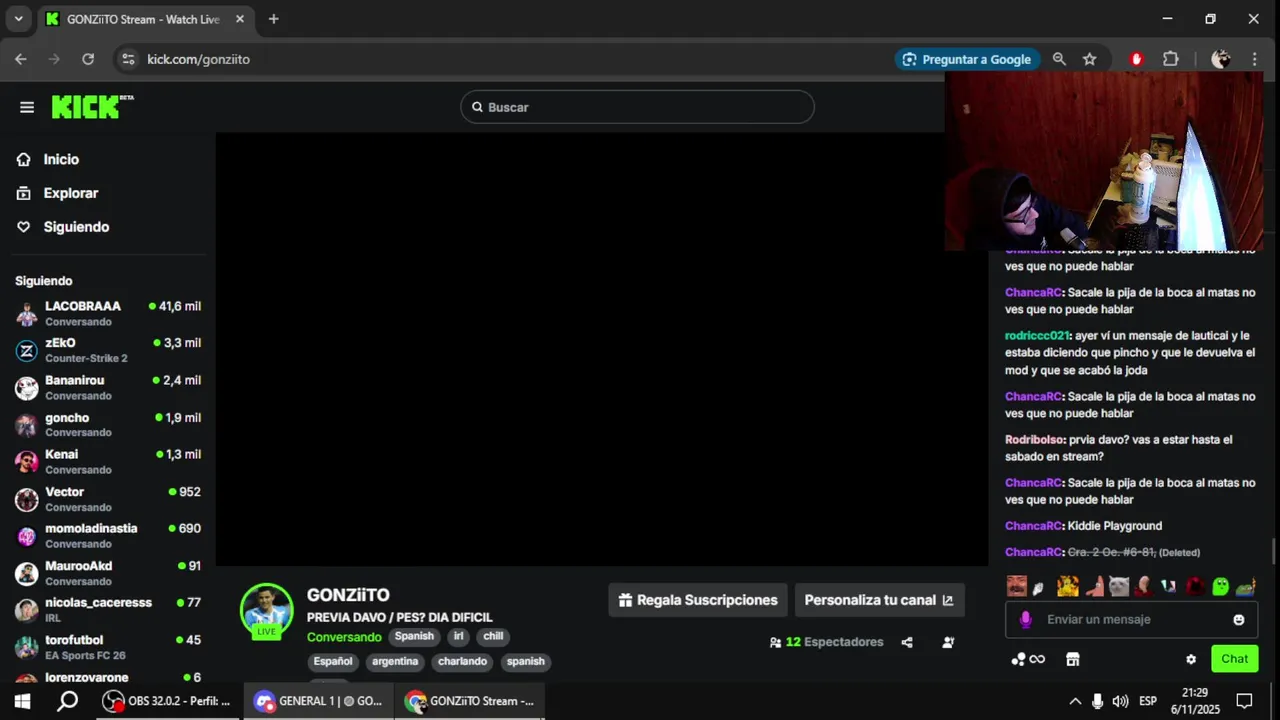The width and height of the screenshot is (1280, 720).
Task: Click the 12 Espectadores viewer count
Action: click(826, 642)
